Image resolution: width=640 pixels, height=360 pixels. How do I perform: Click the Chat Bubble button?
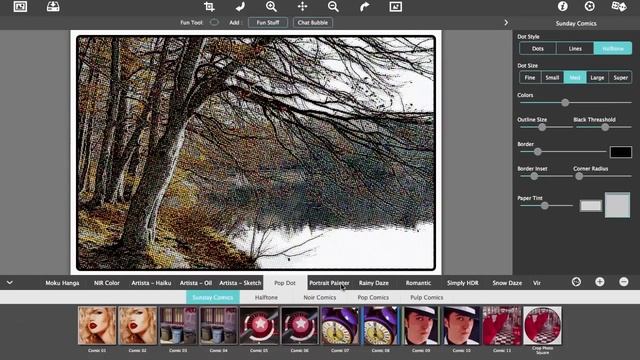[x=313, y=22]
